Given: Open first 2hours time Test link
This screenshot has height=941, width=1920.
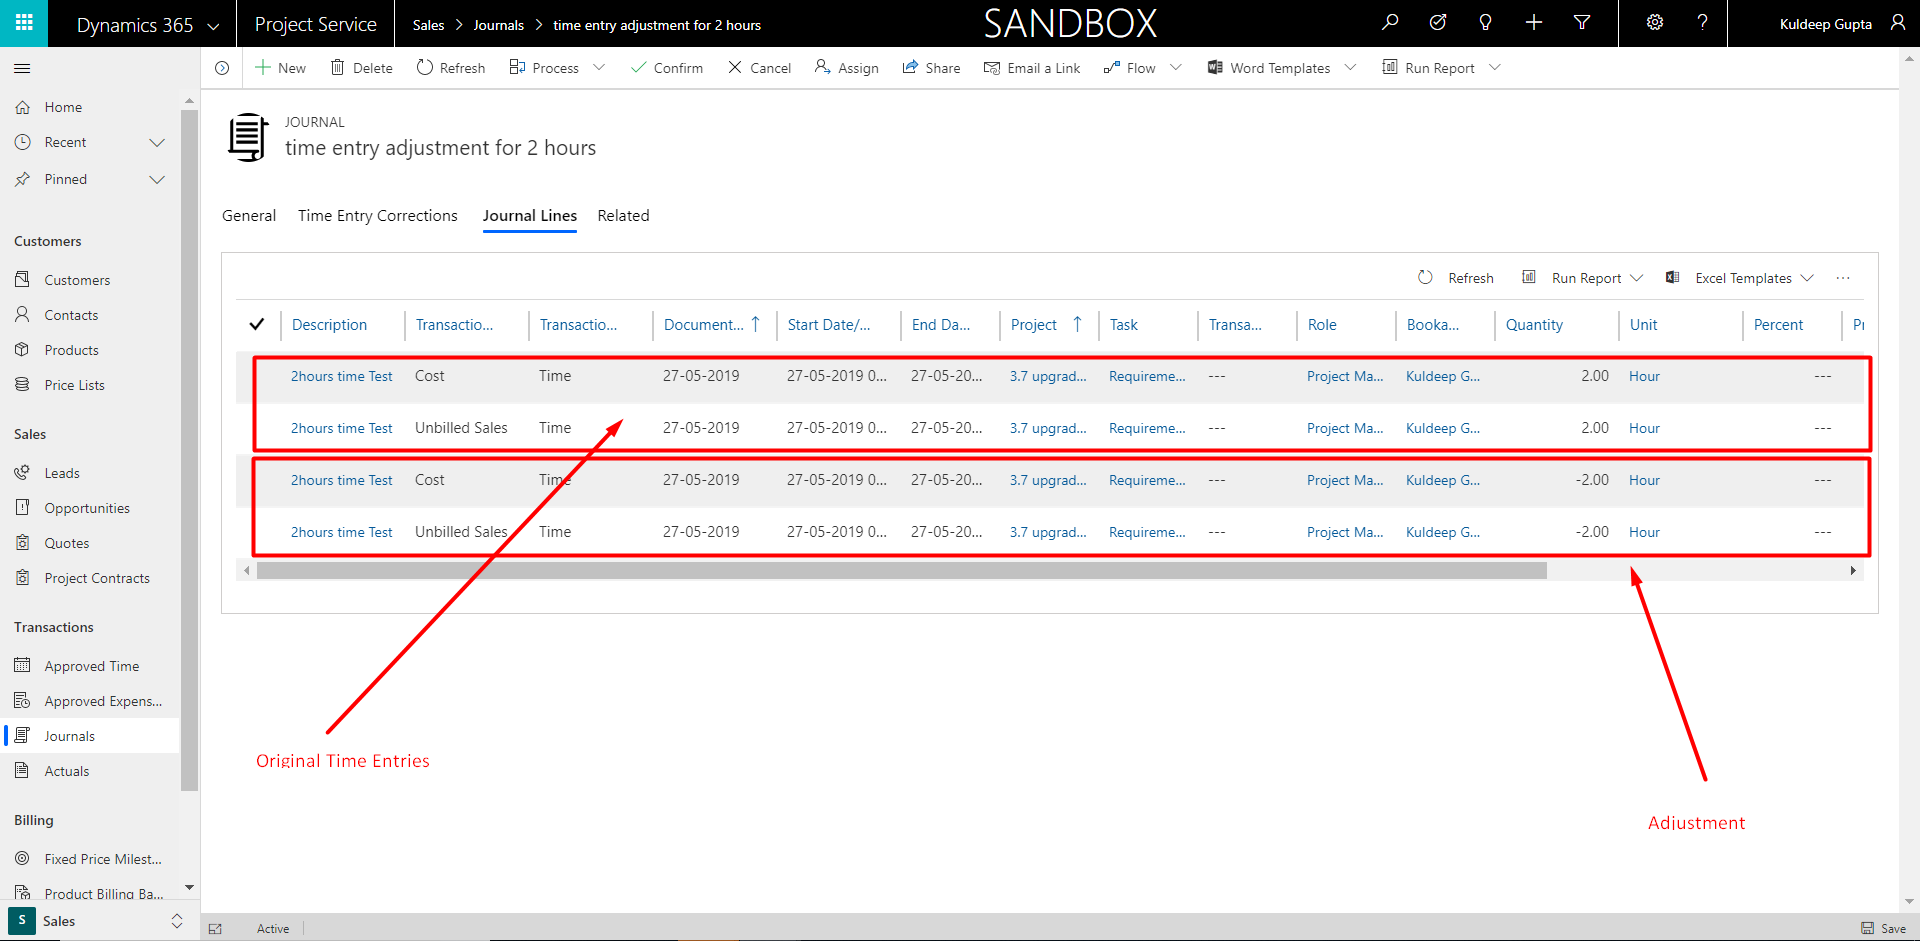Looking at the screenshot, I should (x=341, y=377).
